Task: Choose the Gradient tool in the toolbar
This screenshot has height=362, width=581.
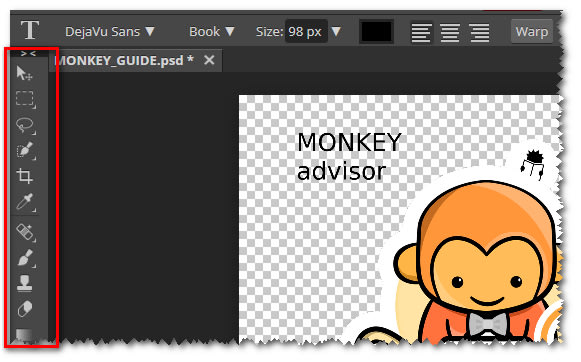Action: tap(24, 335)
